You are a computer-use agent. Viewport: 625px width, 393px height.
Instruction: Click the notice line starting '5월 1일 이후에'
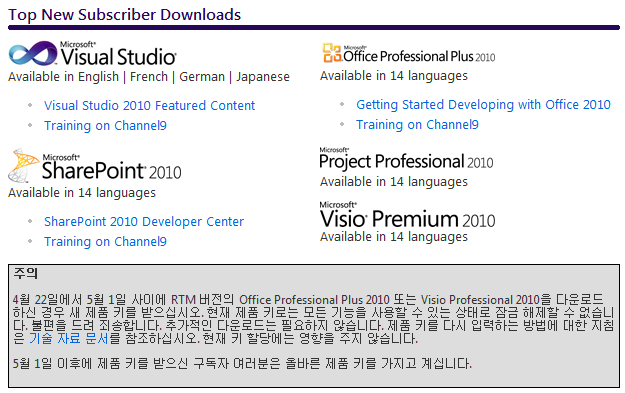242,364
